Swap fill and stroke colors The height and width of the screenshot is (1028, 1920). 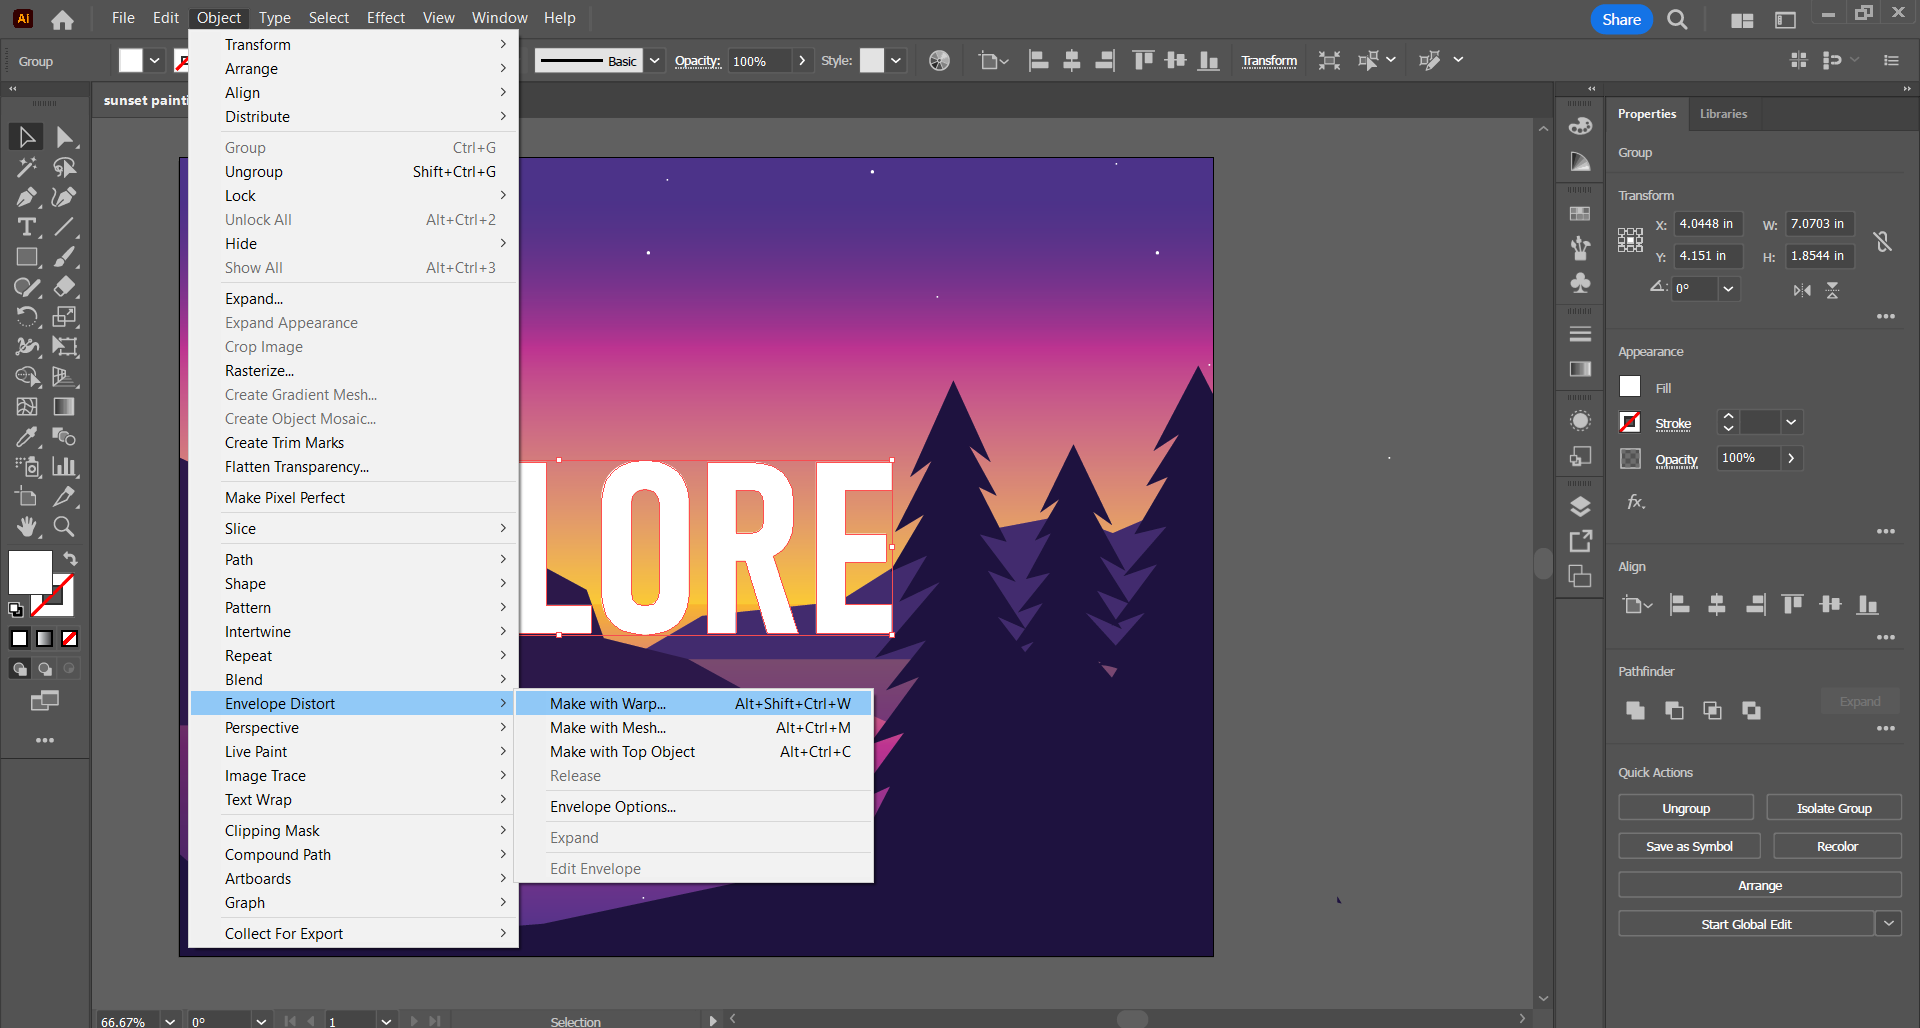tap(71, 559)
